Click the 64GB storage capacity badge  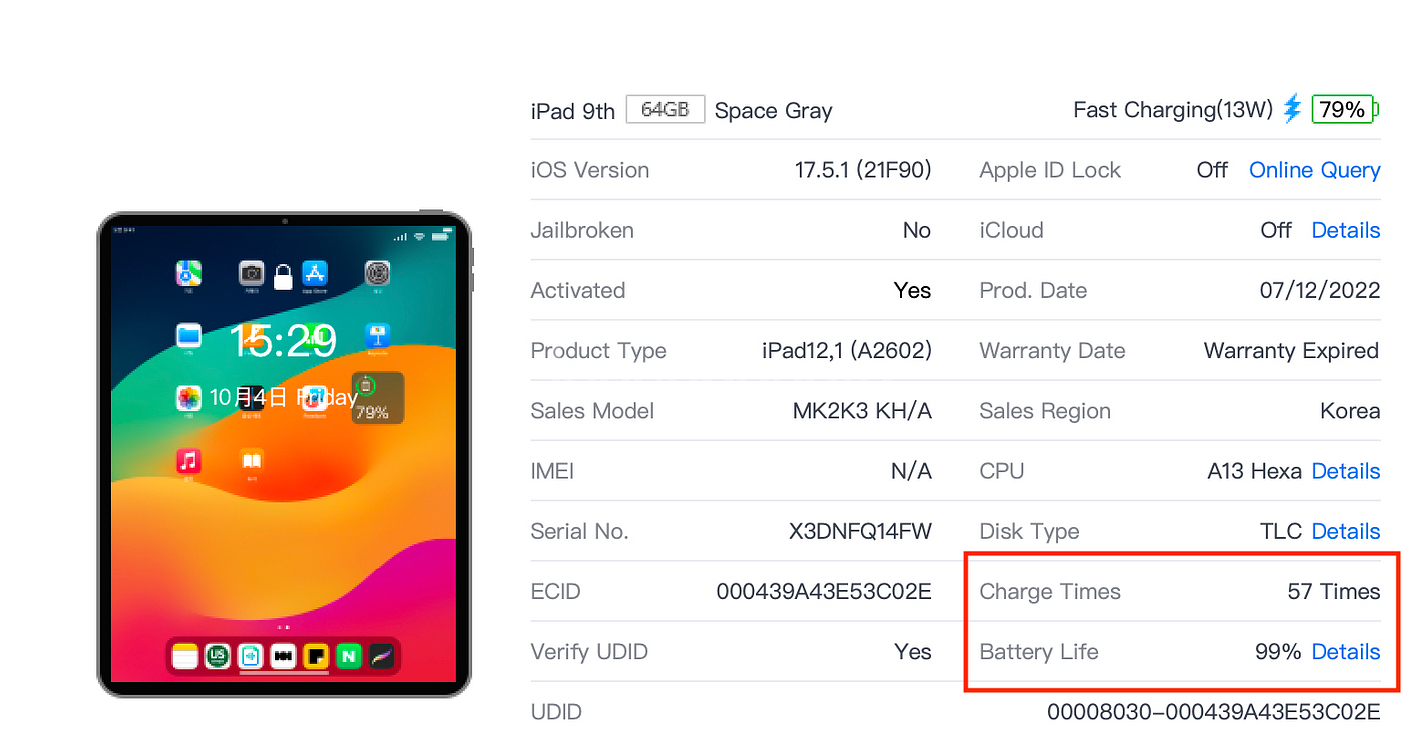point(665,109)
